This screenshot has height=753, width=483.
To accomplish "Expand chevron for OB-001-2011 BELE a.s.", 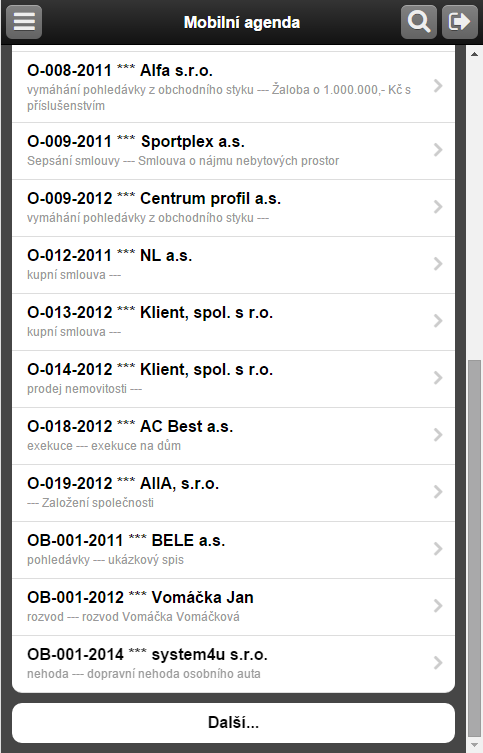I will pyautogui.click(x=438, y=549).
